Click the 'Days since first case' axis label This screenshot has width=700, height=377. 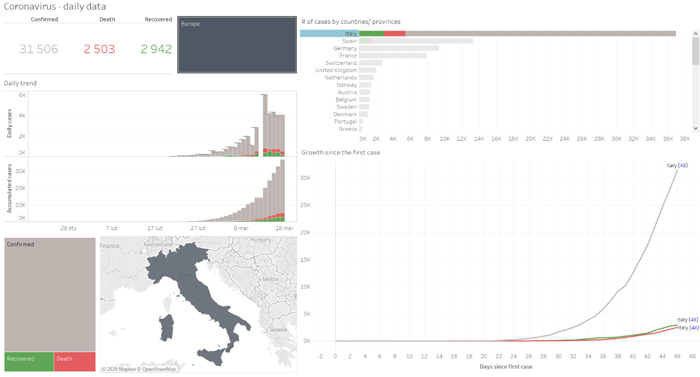pos(506,367)
